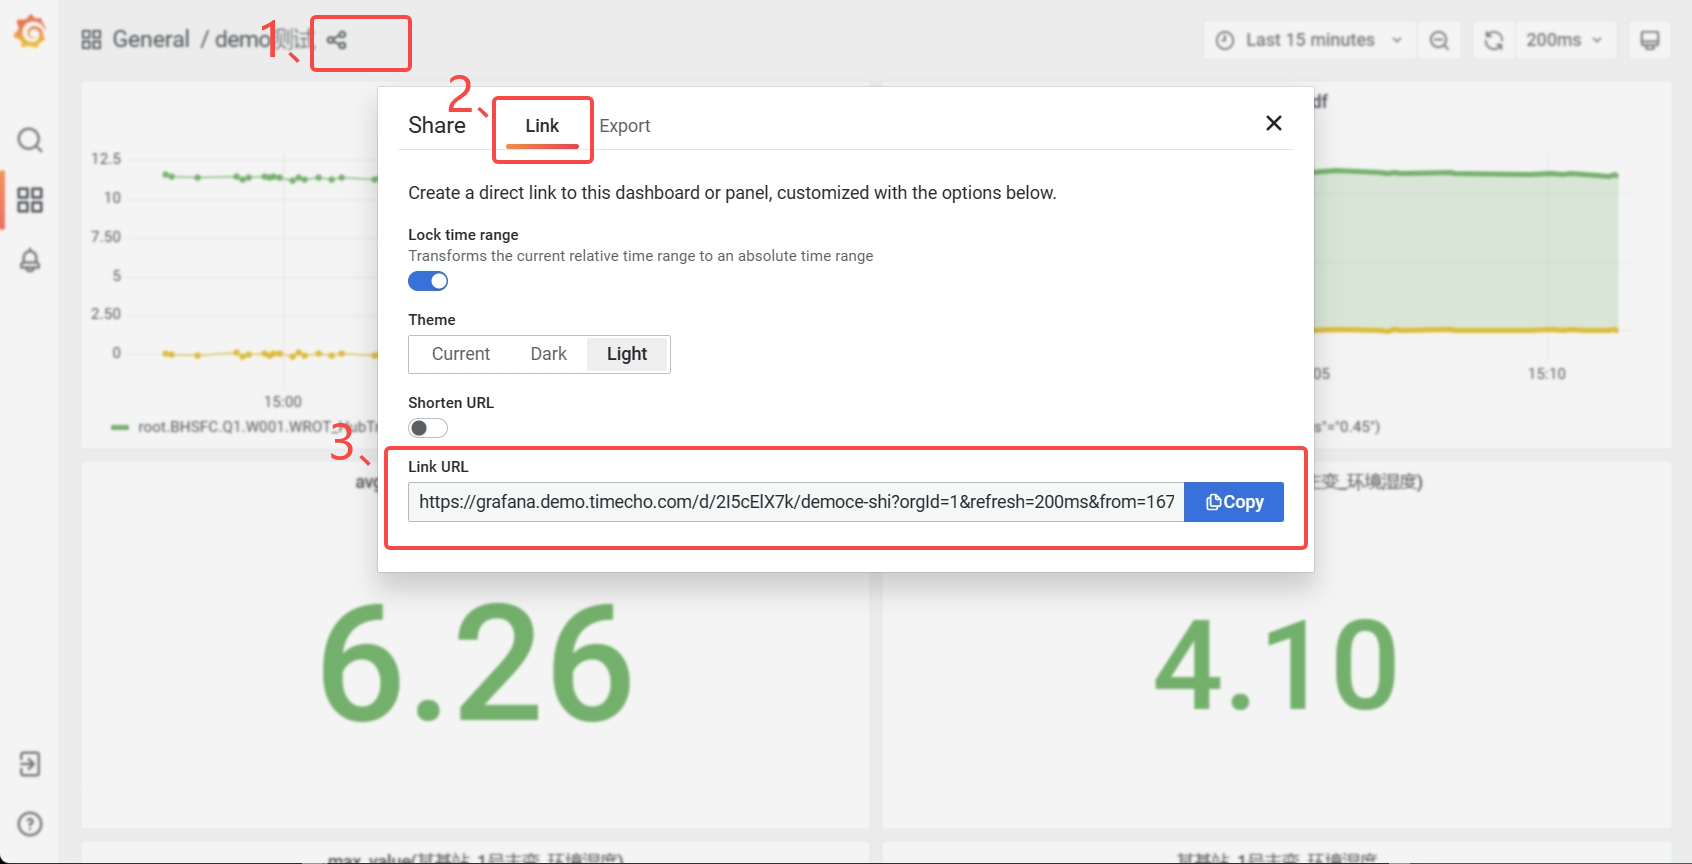Open the Alerting bell icon
This screenshot has height=864, width=1692.
click(x=30, y=261)
